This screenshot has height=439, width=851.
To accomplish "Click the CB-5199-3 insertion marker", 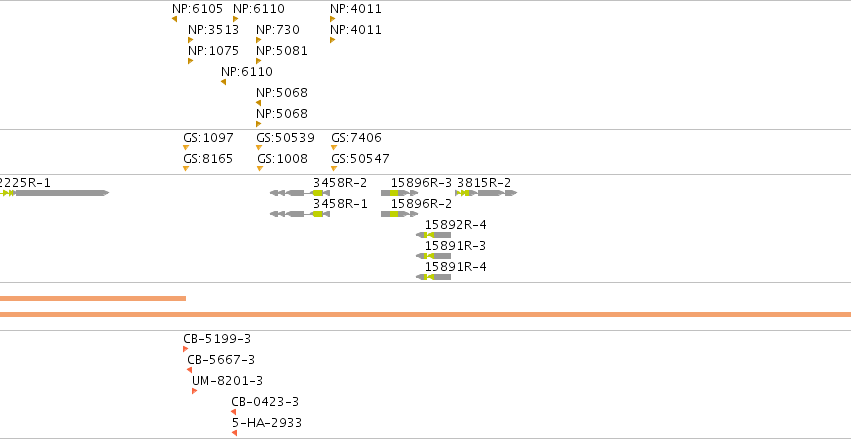I will point(186,349).
